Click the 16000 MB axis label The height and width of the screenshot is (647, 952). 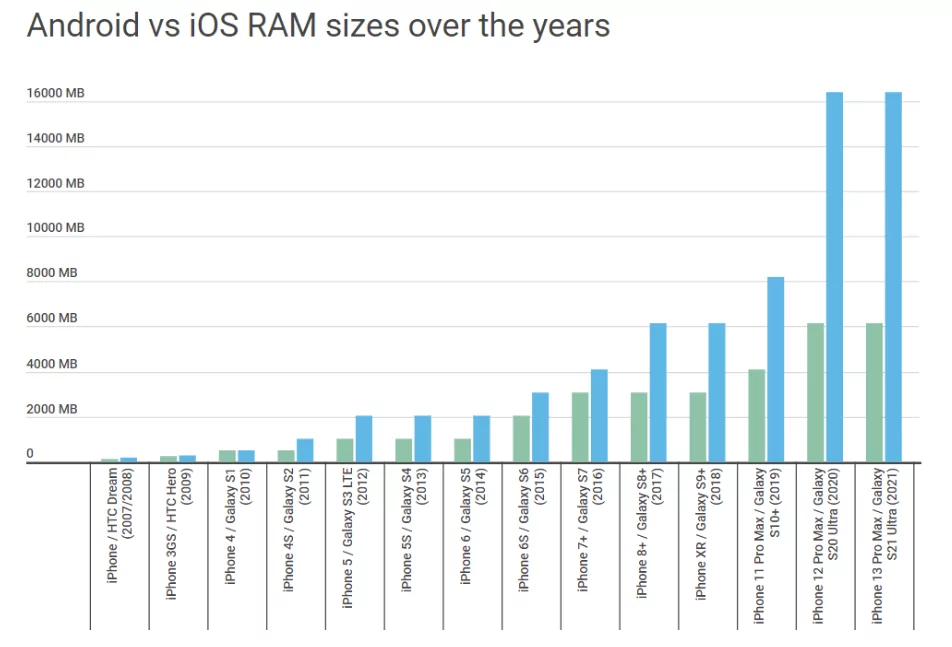pos(55,93)
